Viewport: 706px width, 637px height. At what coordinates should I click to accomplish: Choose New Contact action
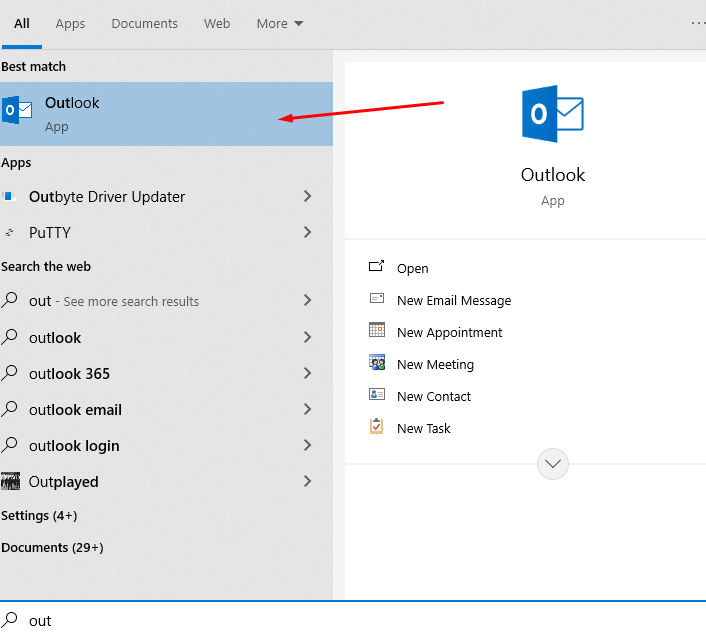click(x=434, y=396)
